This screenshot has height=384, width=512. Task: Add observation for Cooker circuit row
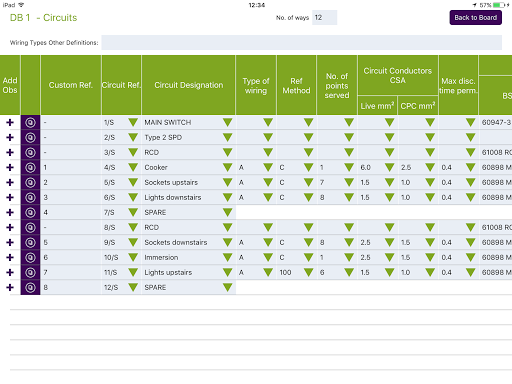pyautogui.click(x=10, y=167)
